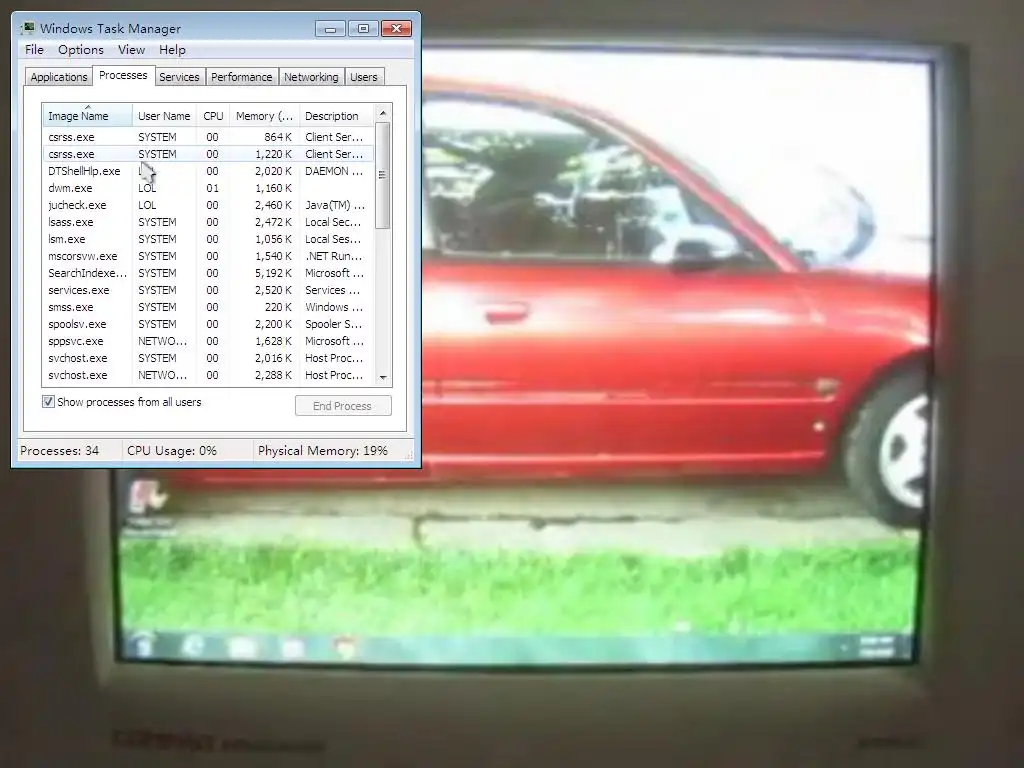Select the SearchIndexe... process
Viewport: 1024px width, 768px height.
208,273
